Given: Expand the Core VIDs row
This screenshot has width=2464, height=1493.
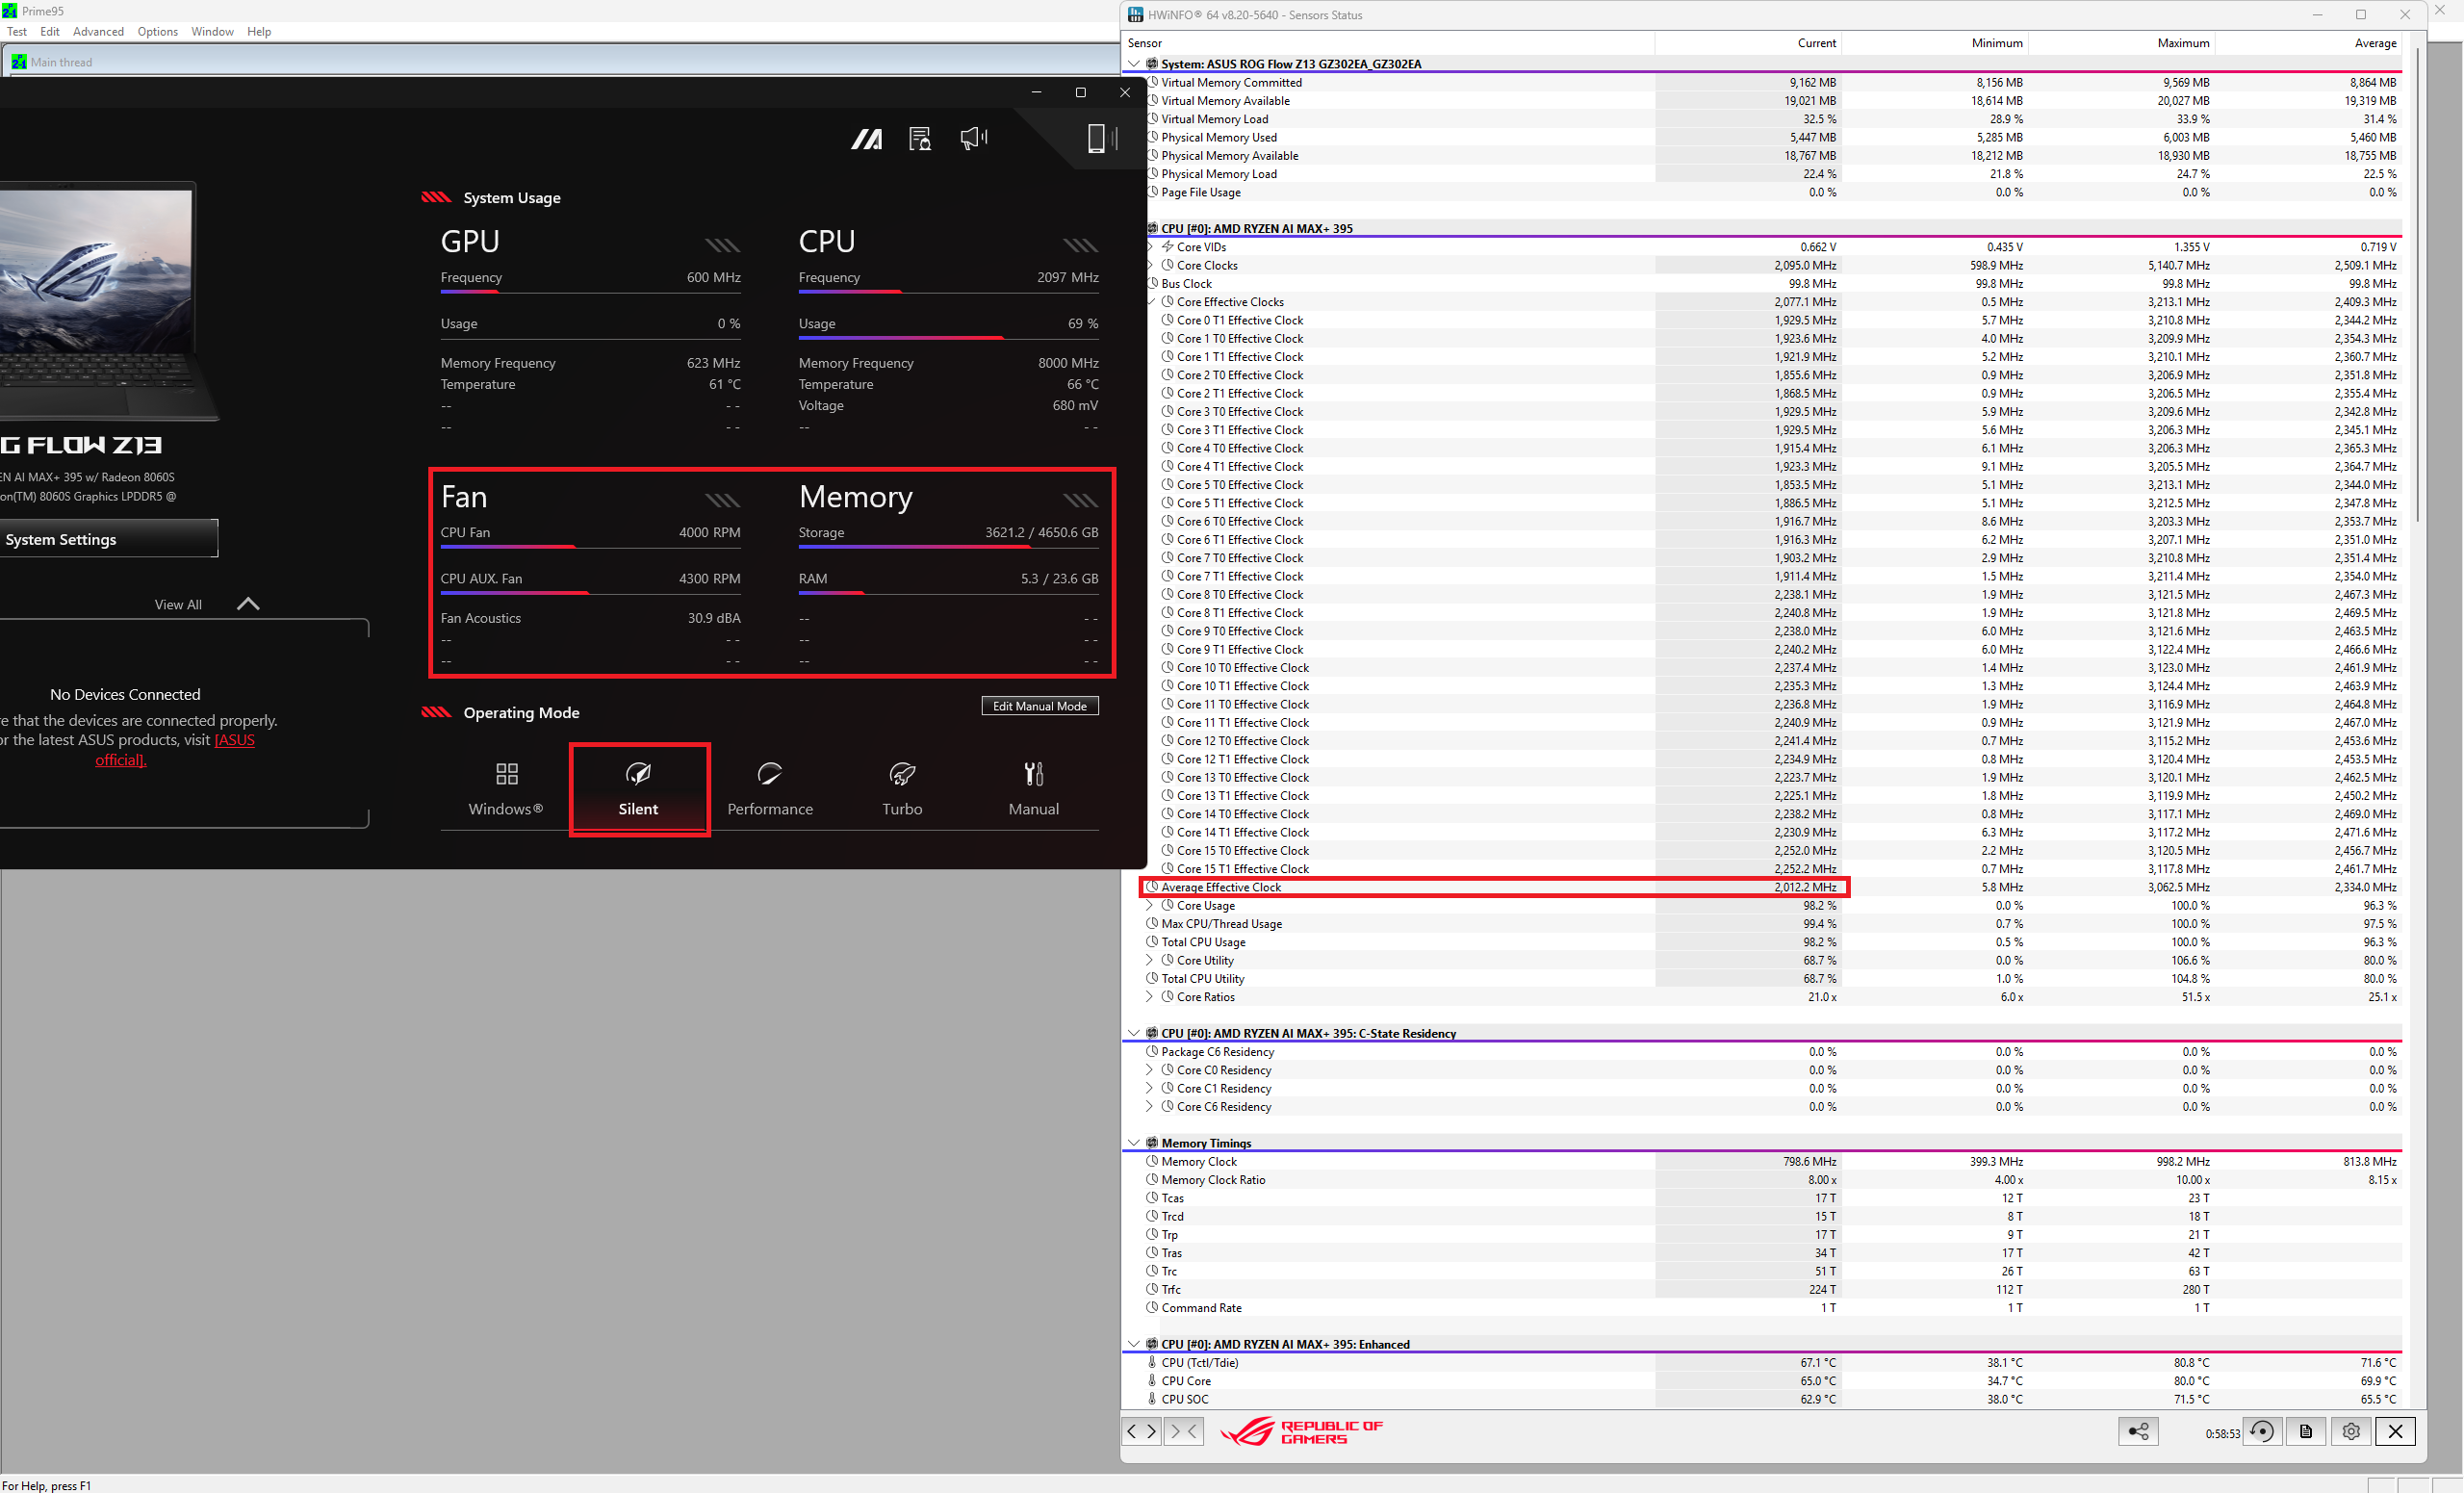Looking at the screenshot, I should (1149, 246).
